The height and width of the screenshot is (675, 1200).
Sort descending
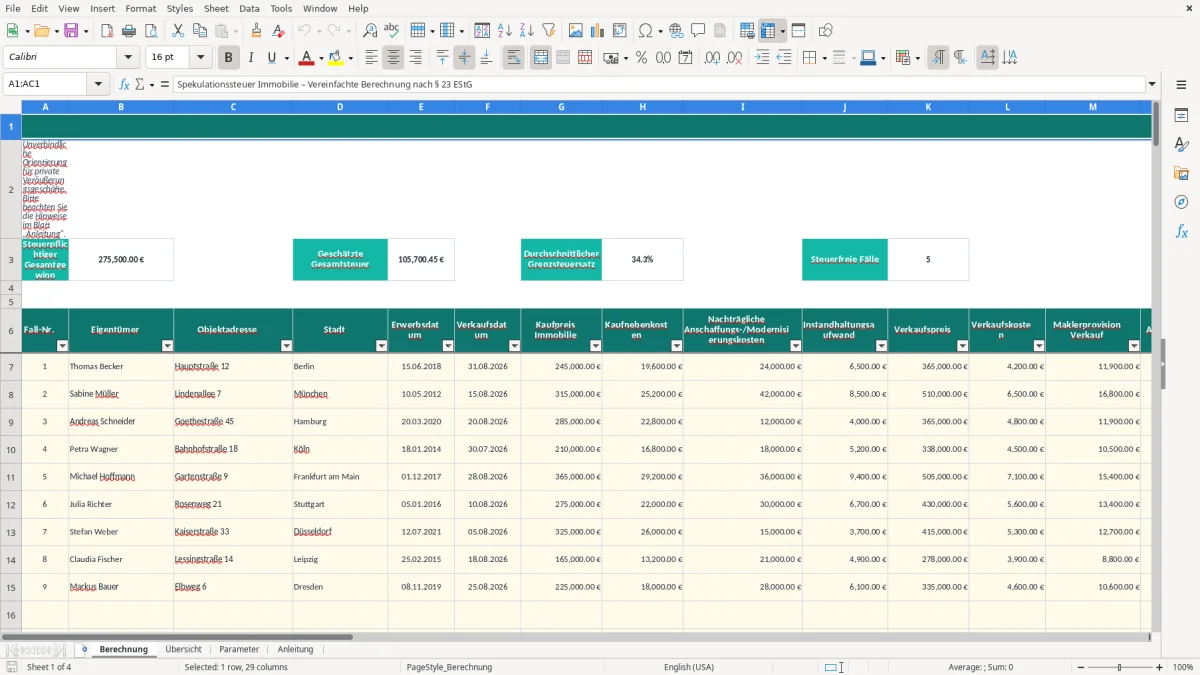click(527, 31)
